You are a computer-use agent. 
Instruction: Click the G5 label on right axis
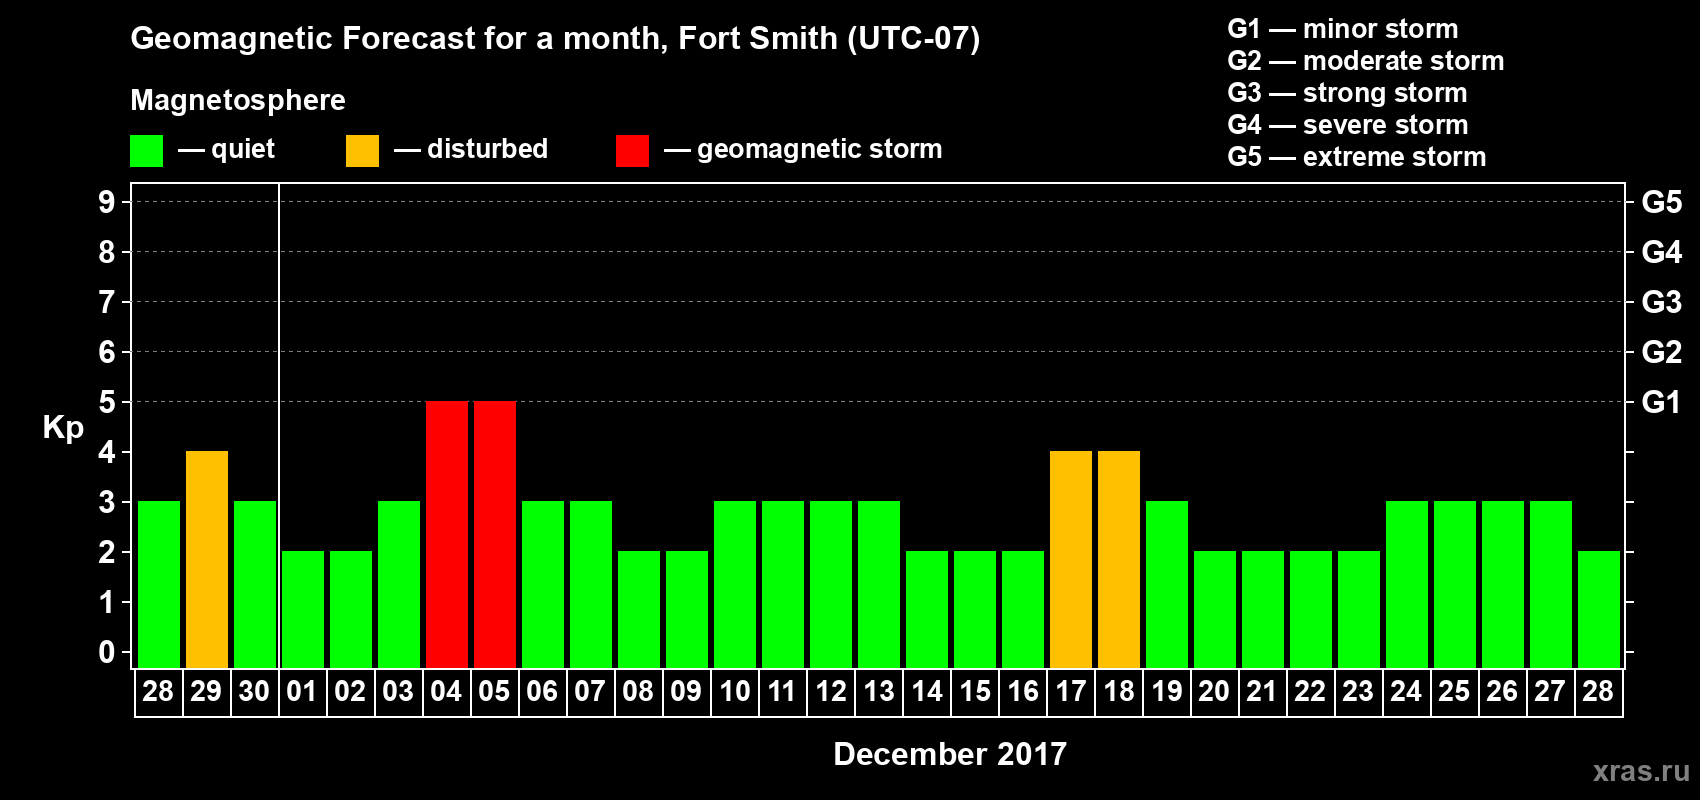coord(1661,202)
